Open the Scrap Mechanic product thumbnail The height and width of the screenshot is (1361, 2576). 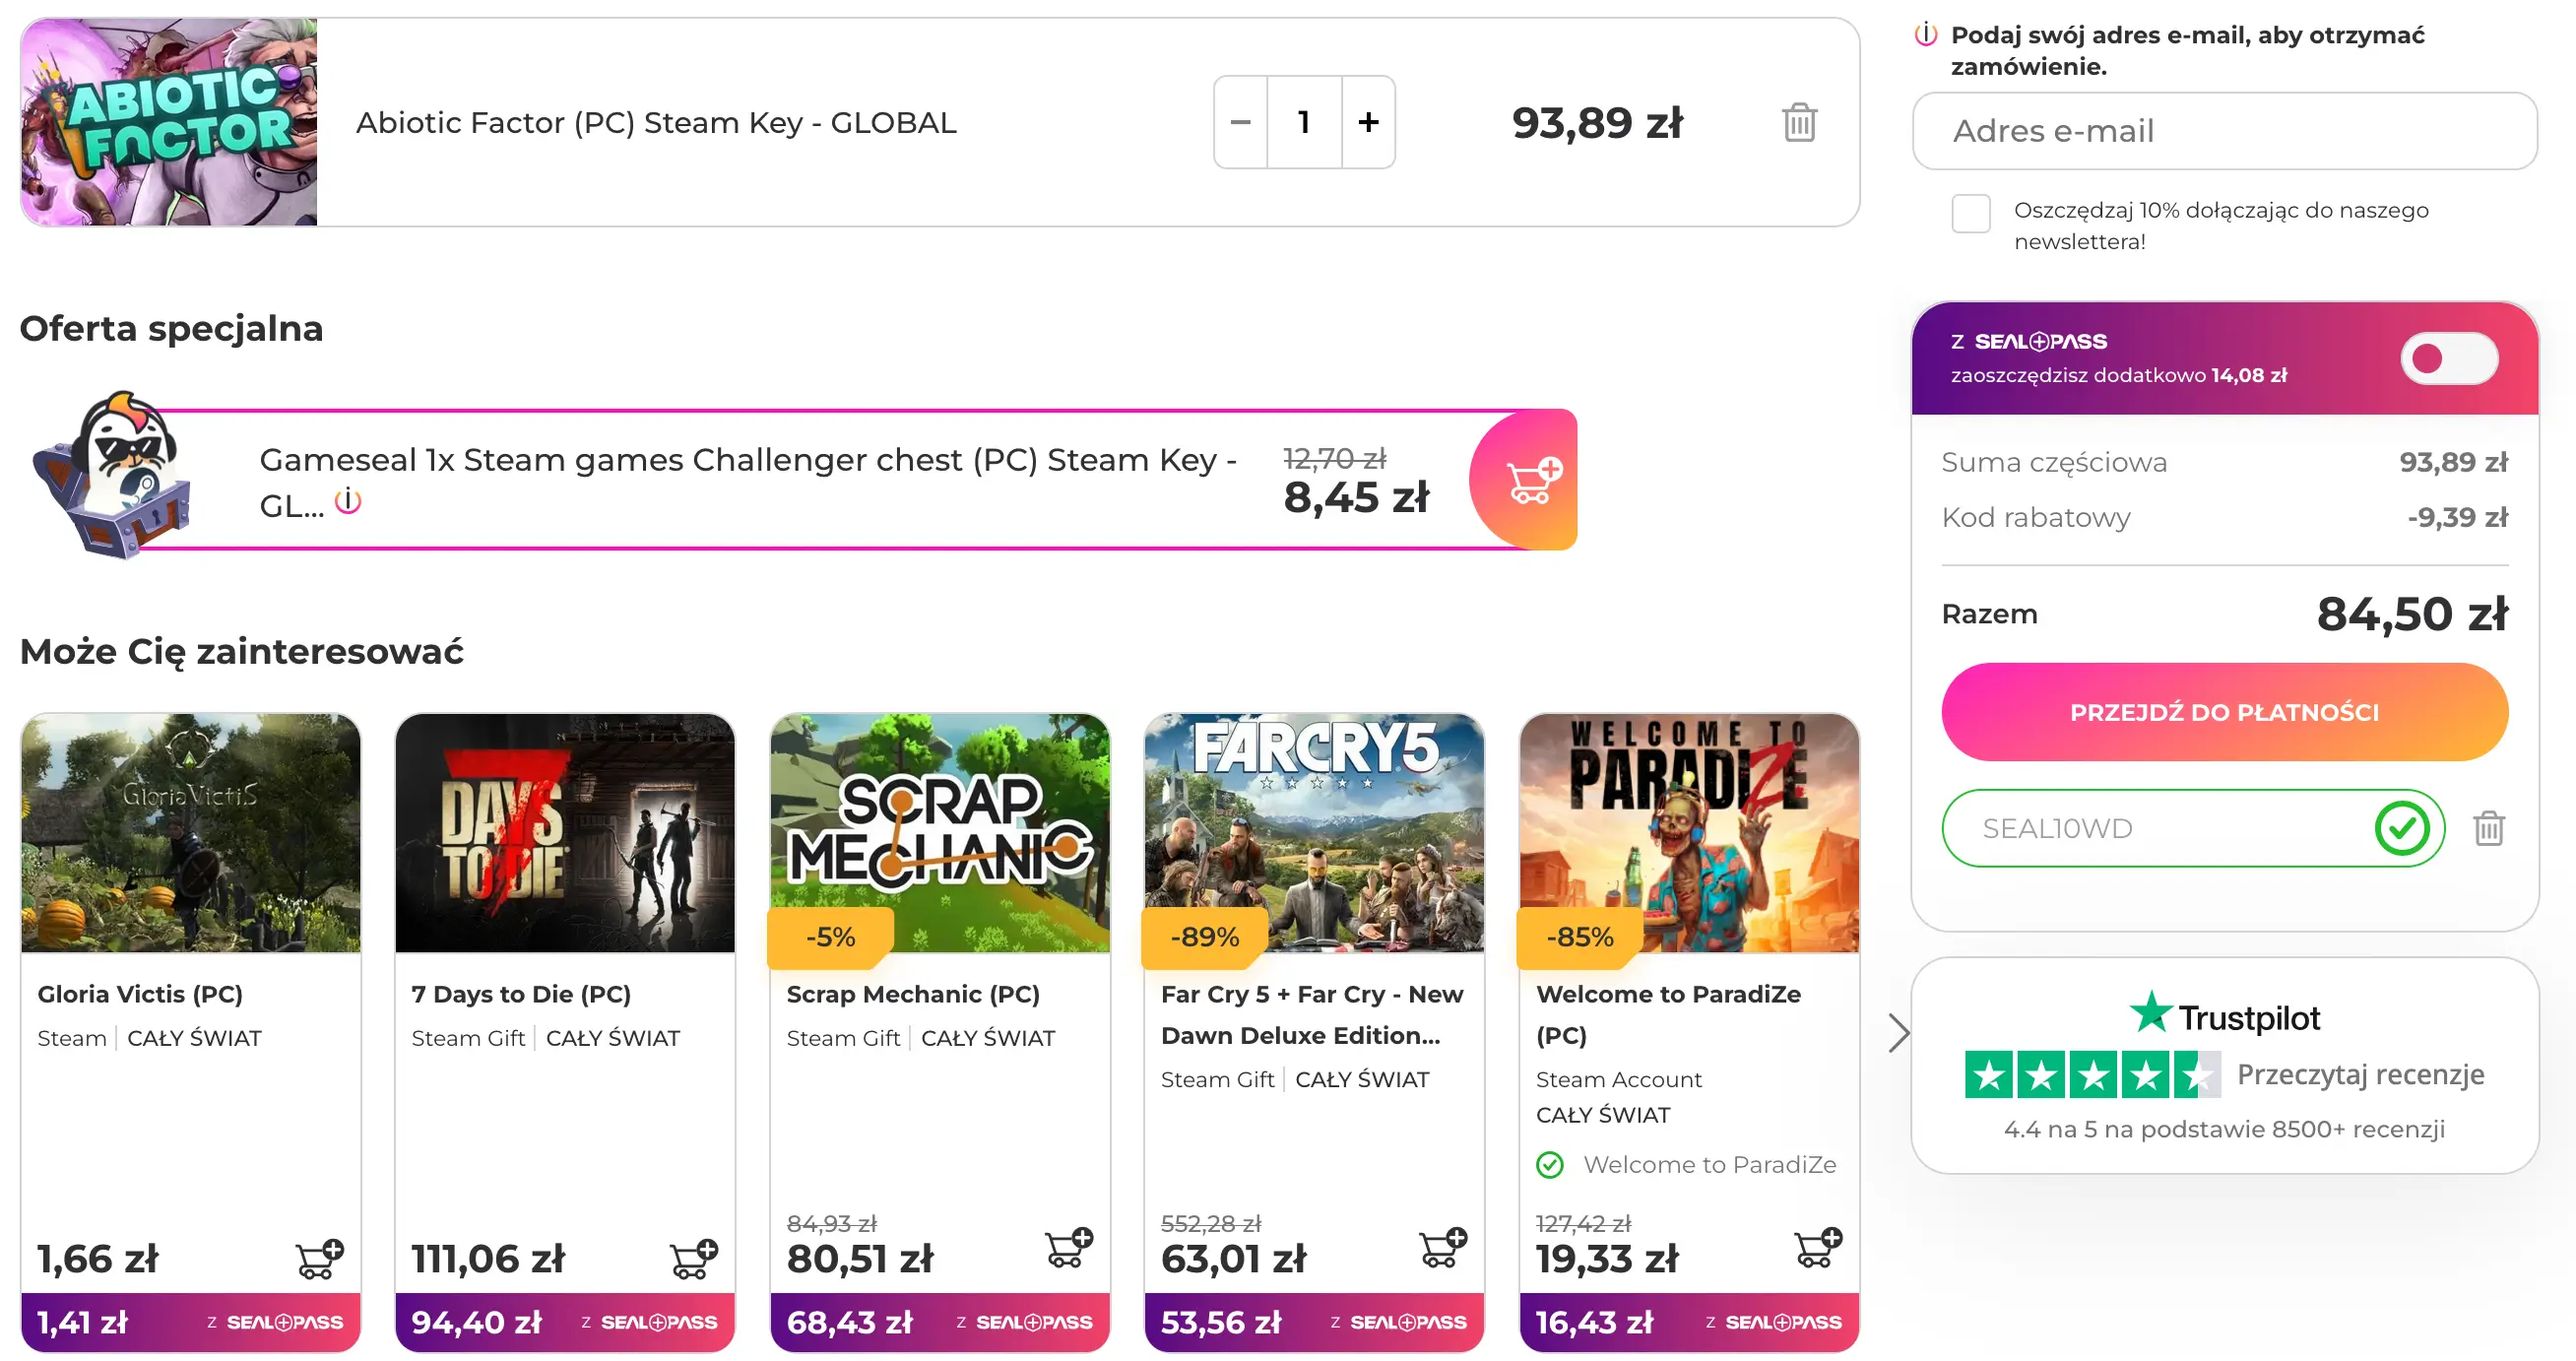[x=939, y=832]
